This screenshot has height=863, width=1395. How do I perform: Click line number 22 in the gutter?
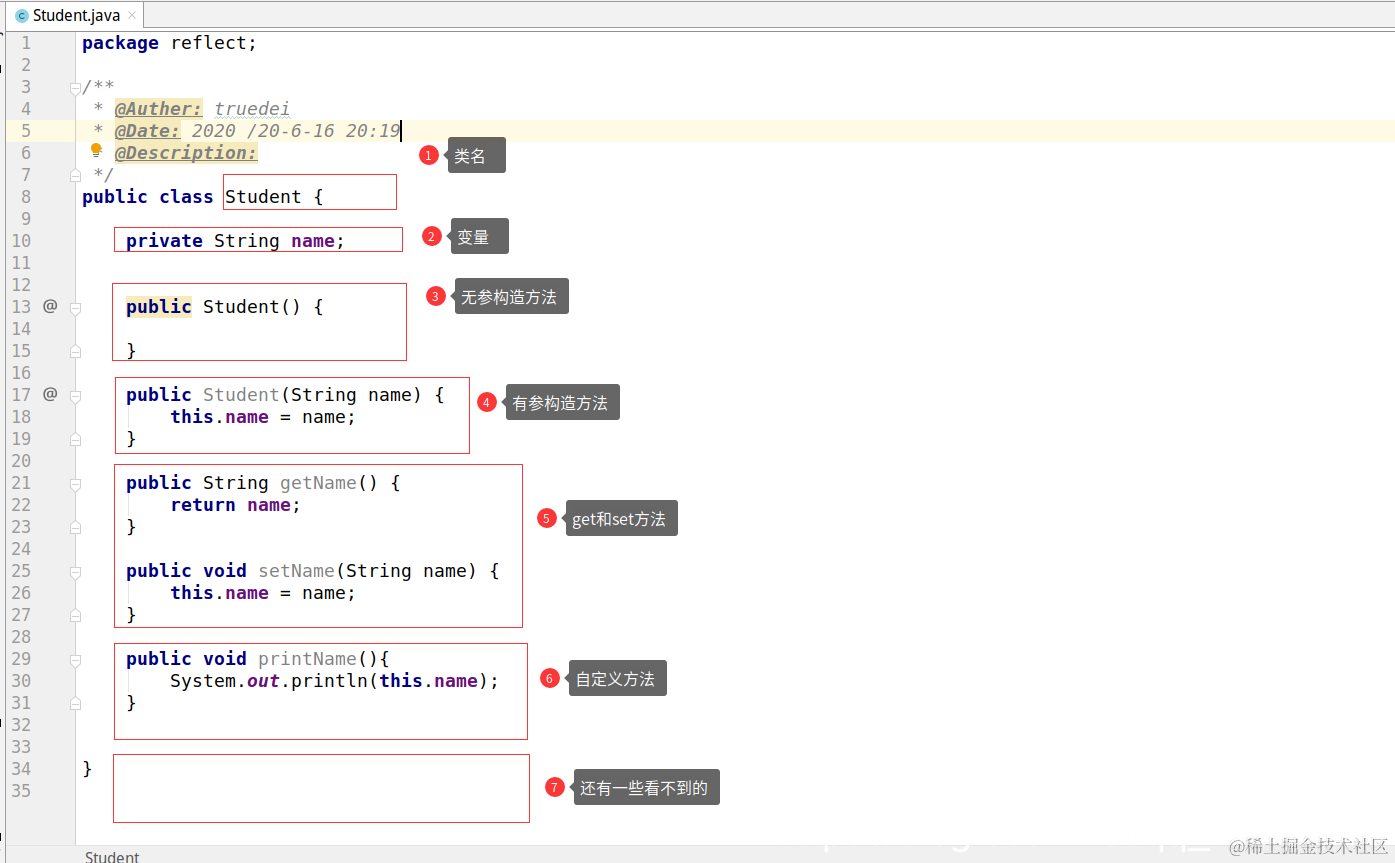click(21, 505)
